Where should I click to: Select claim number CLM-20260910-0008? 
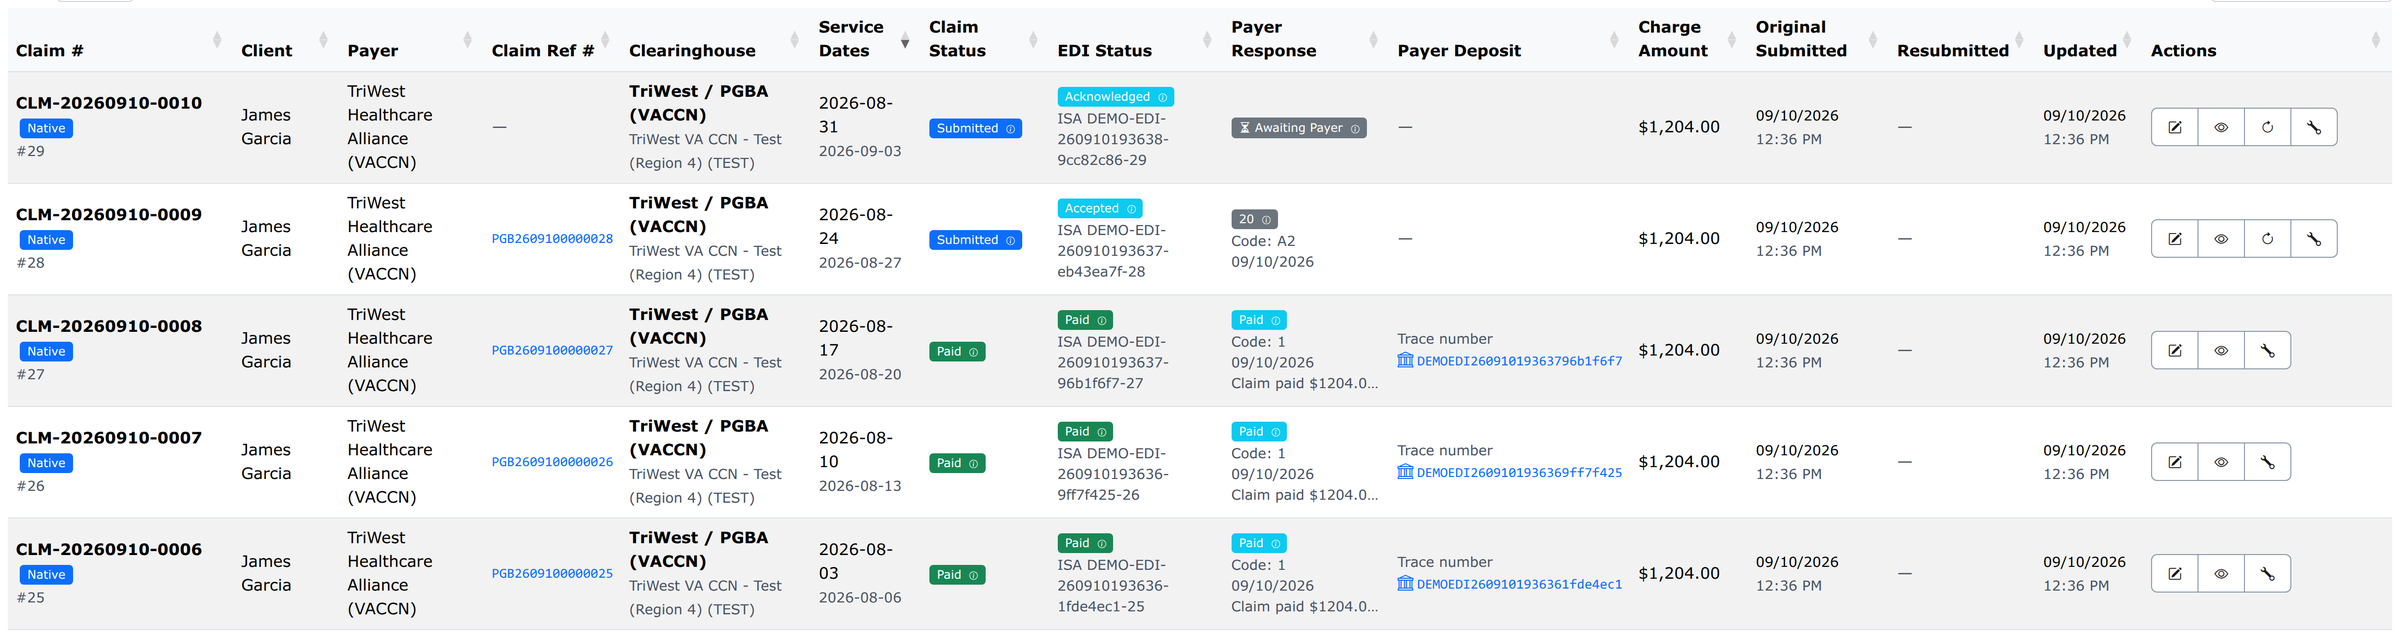109,326
